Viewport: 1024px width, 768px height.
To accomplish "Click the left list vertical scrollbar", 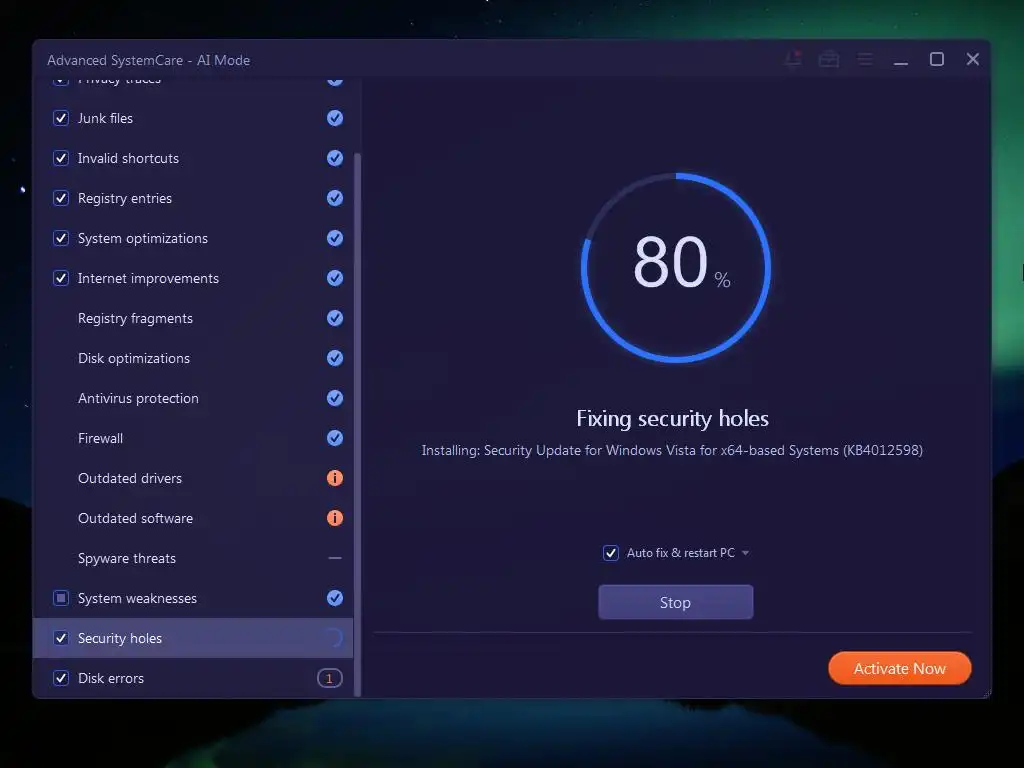I will coord(357,424).
